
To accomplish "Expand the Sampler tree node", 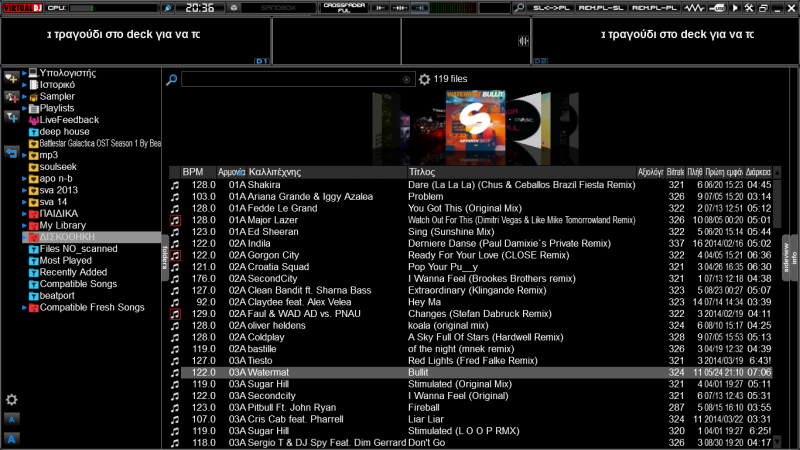I will (24, 97).
